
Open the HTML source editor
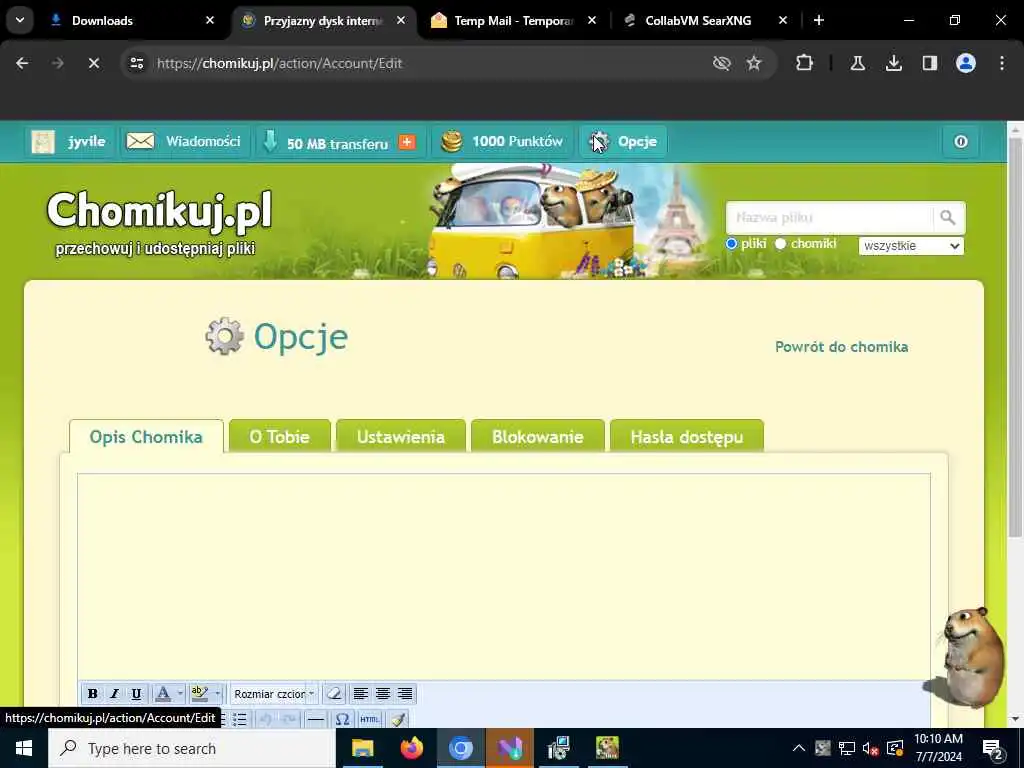(370, 720)
